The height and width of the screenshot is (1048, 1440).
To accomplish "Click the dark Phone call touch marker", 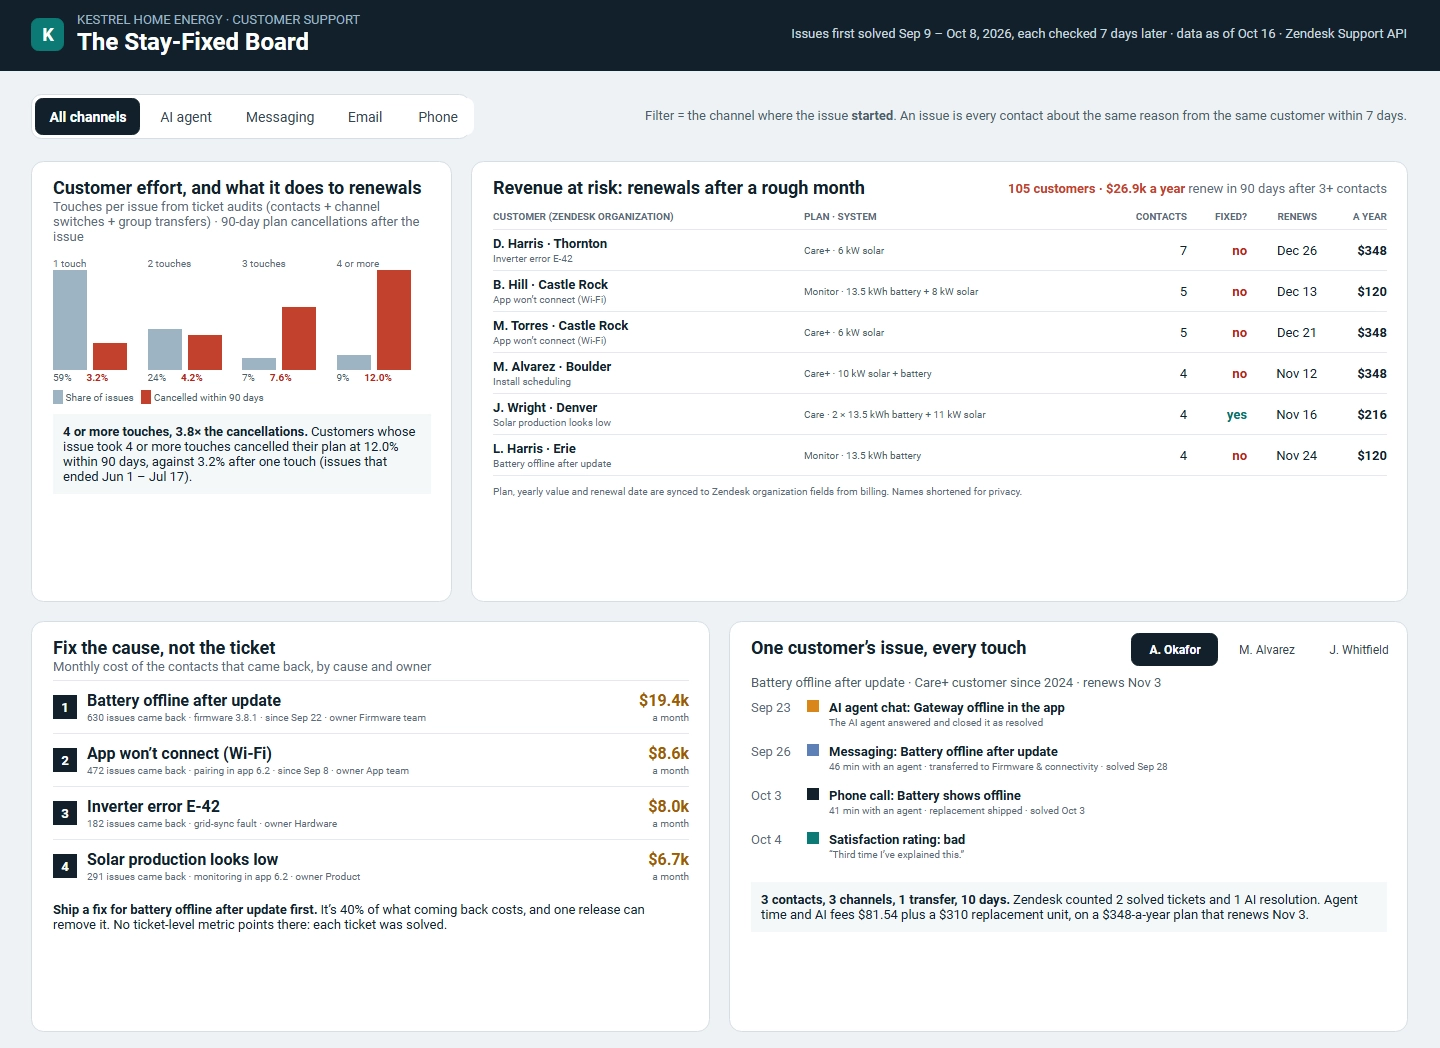I will (x=813, y=795).
